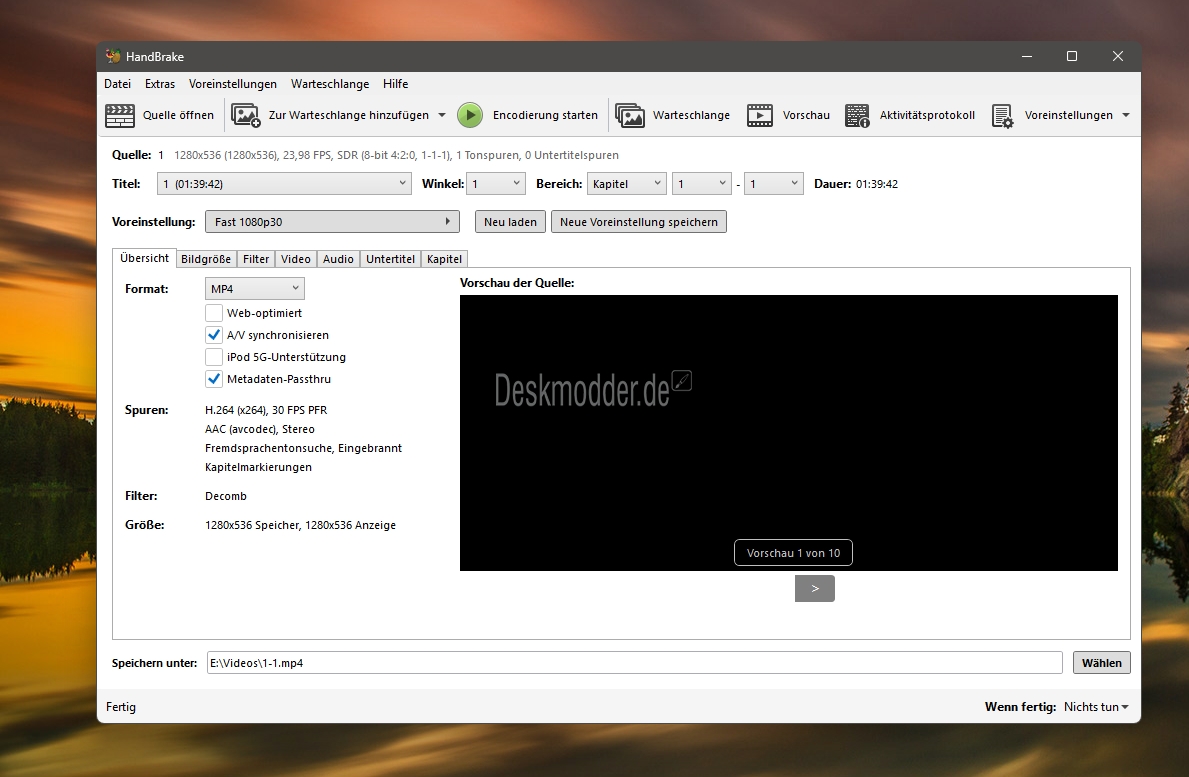Expand the Titel dropdown list
The width and height of the screenshot is (1189, 777).
pos(284,184)
